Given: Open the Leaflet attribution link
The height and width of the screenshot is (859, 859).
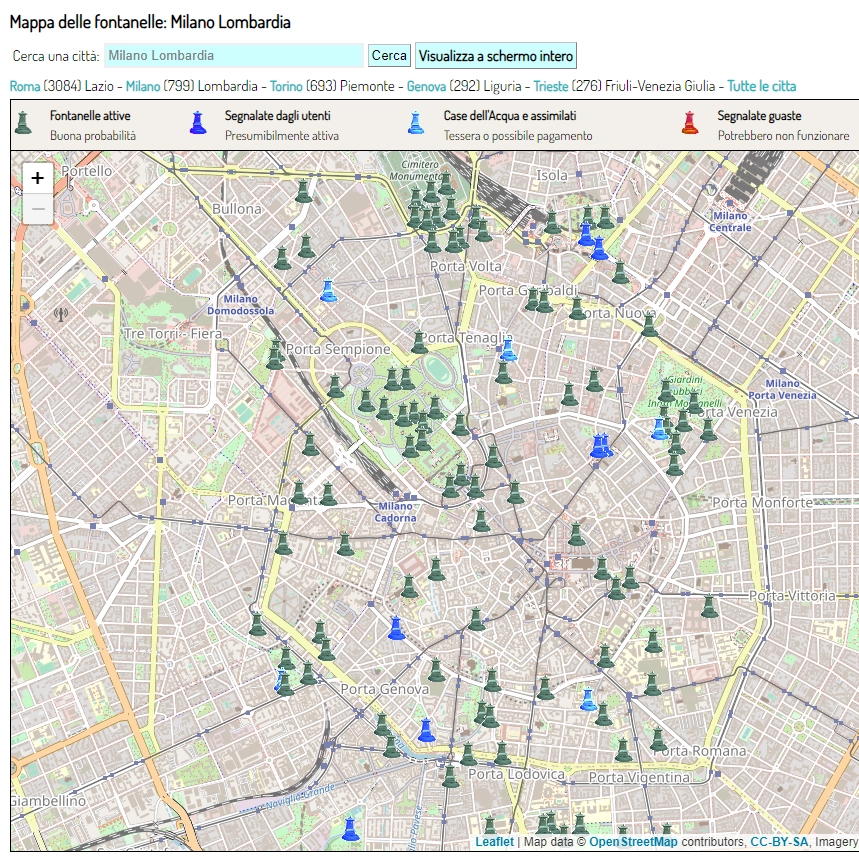Looking at the screenshot, I should pos(494,842).
